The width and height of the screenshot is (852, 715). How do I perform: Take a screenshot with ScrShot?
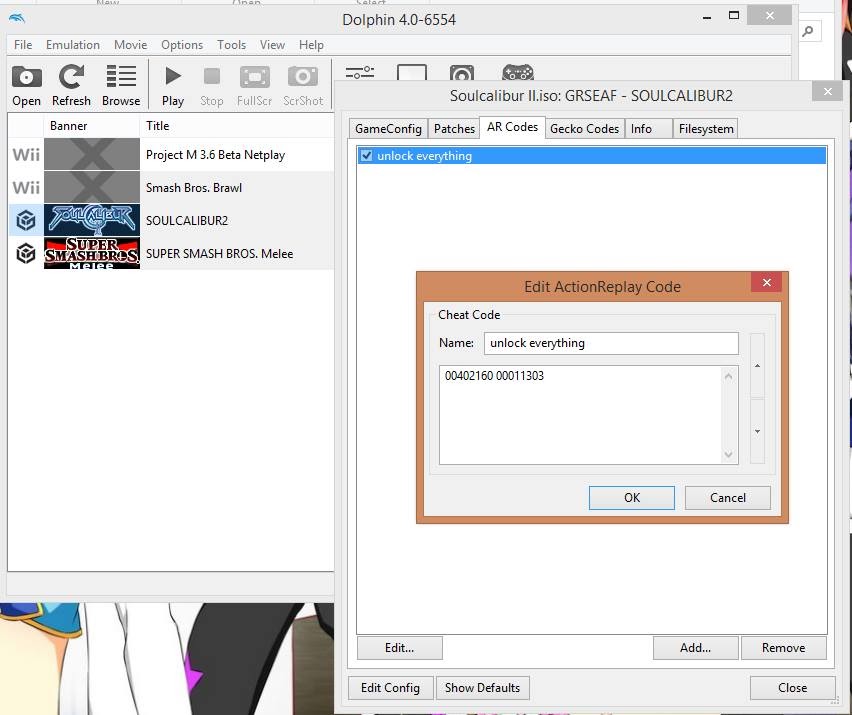(303, 86)
